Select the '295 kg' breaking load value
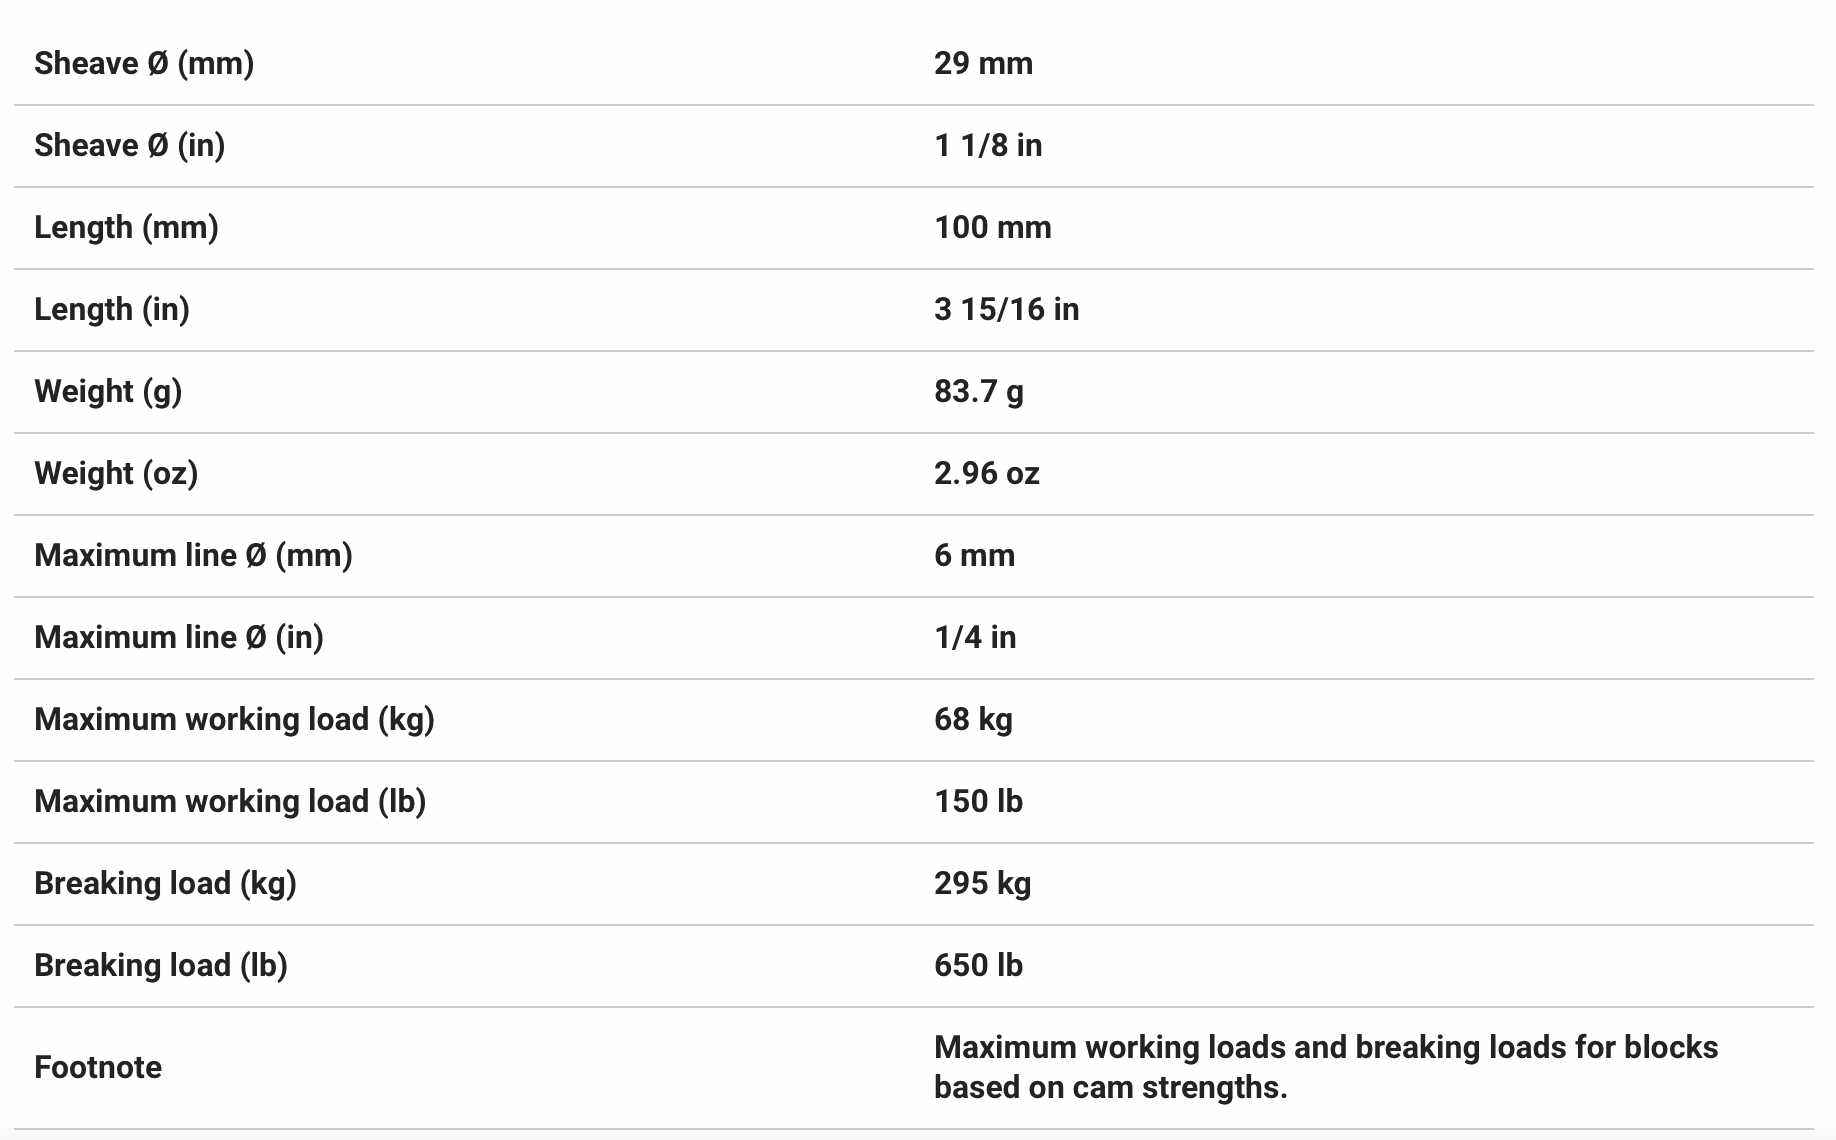The height and width of the screenshot is (1140, 1836). (982, 883)
